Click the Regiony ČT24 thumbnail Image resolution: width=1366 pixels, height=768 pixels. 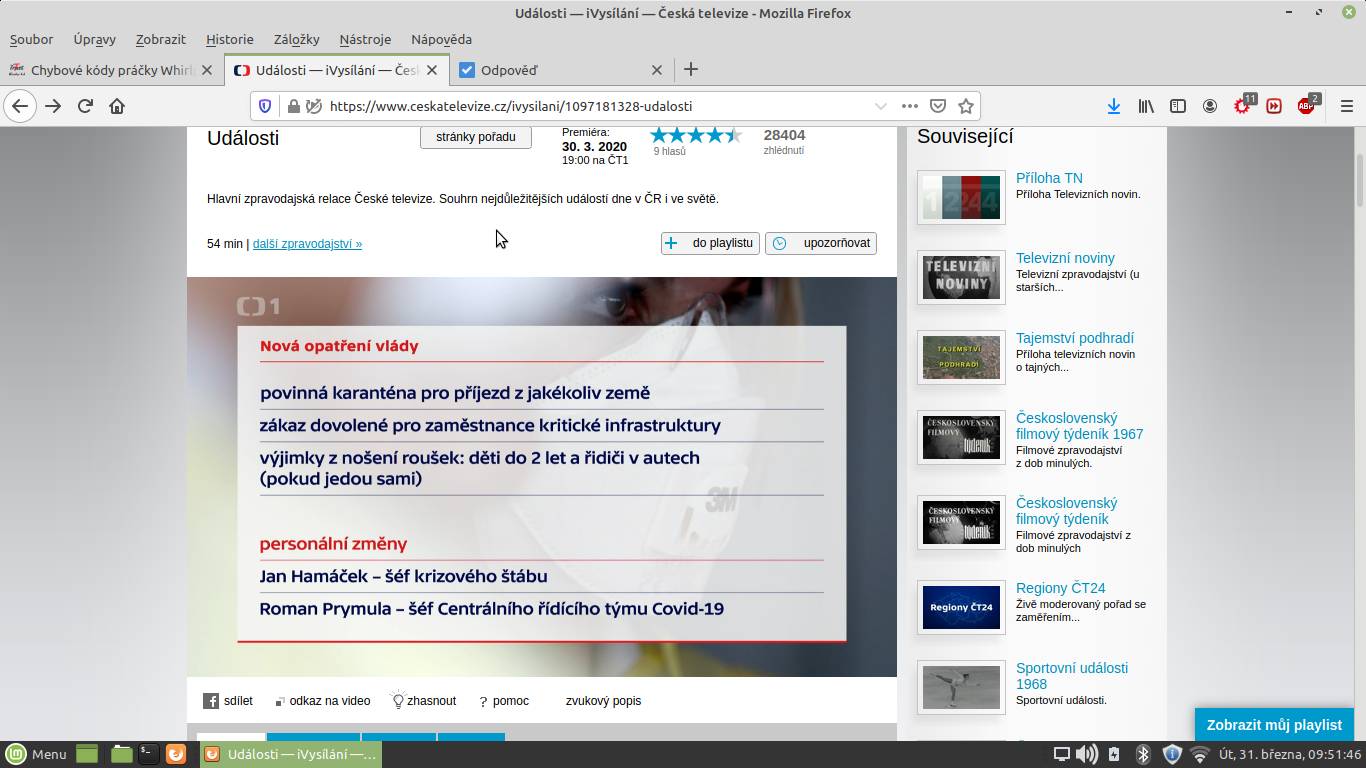click(x=961, y=607)
